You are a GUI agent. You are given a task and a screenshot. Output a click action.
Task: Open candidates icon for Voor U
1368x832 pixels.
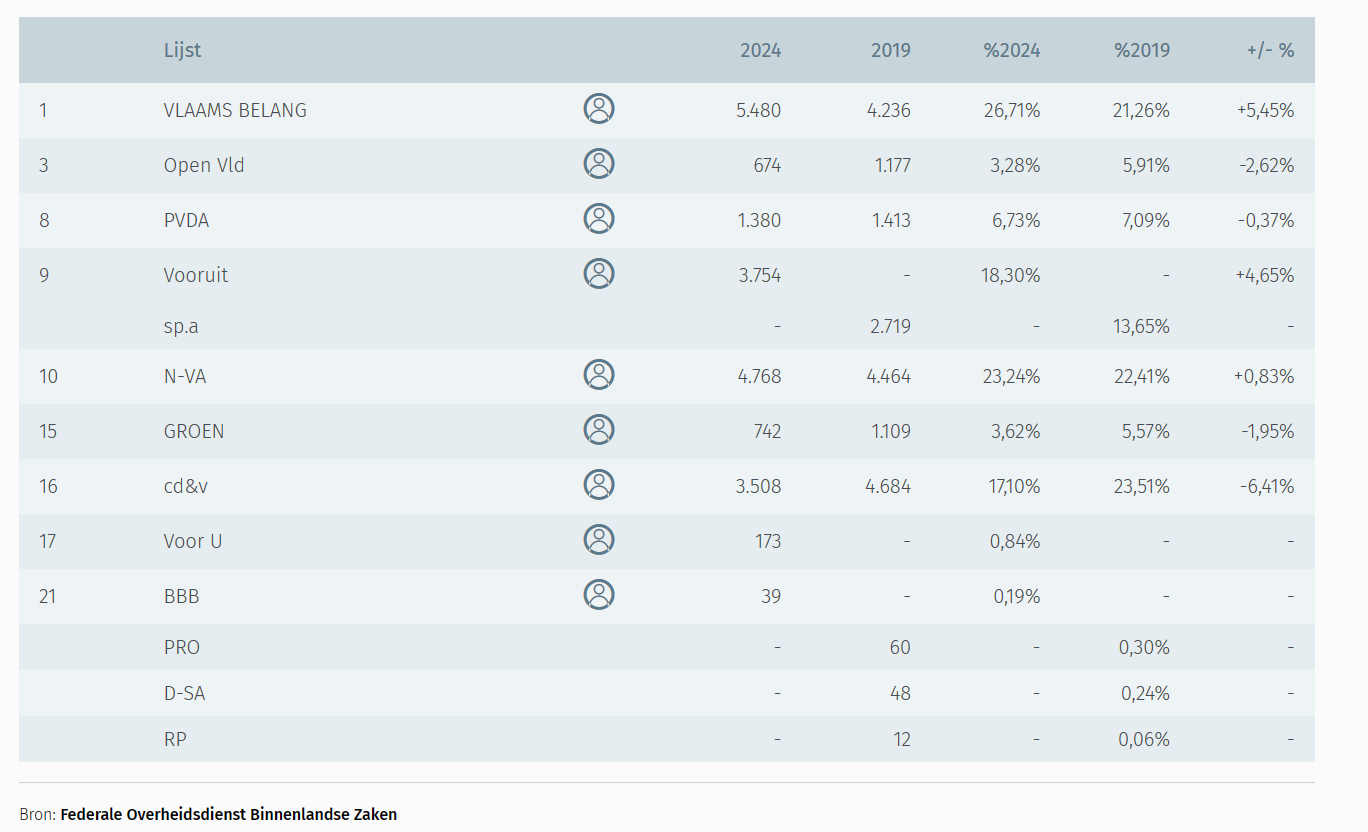click(599, 540)
